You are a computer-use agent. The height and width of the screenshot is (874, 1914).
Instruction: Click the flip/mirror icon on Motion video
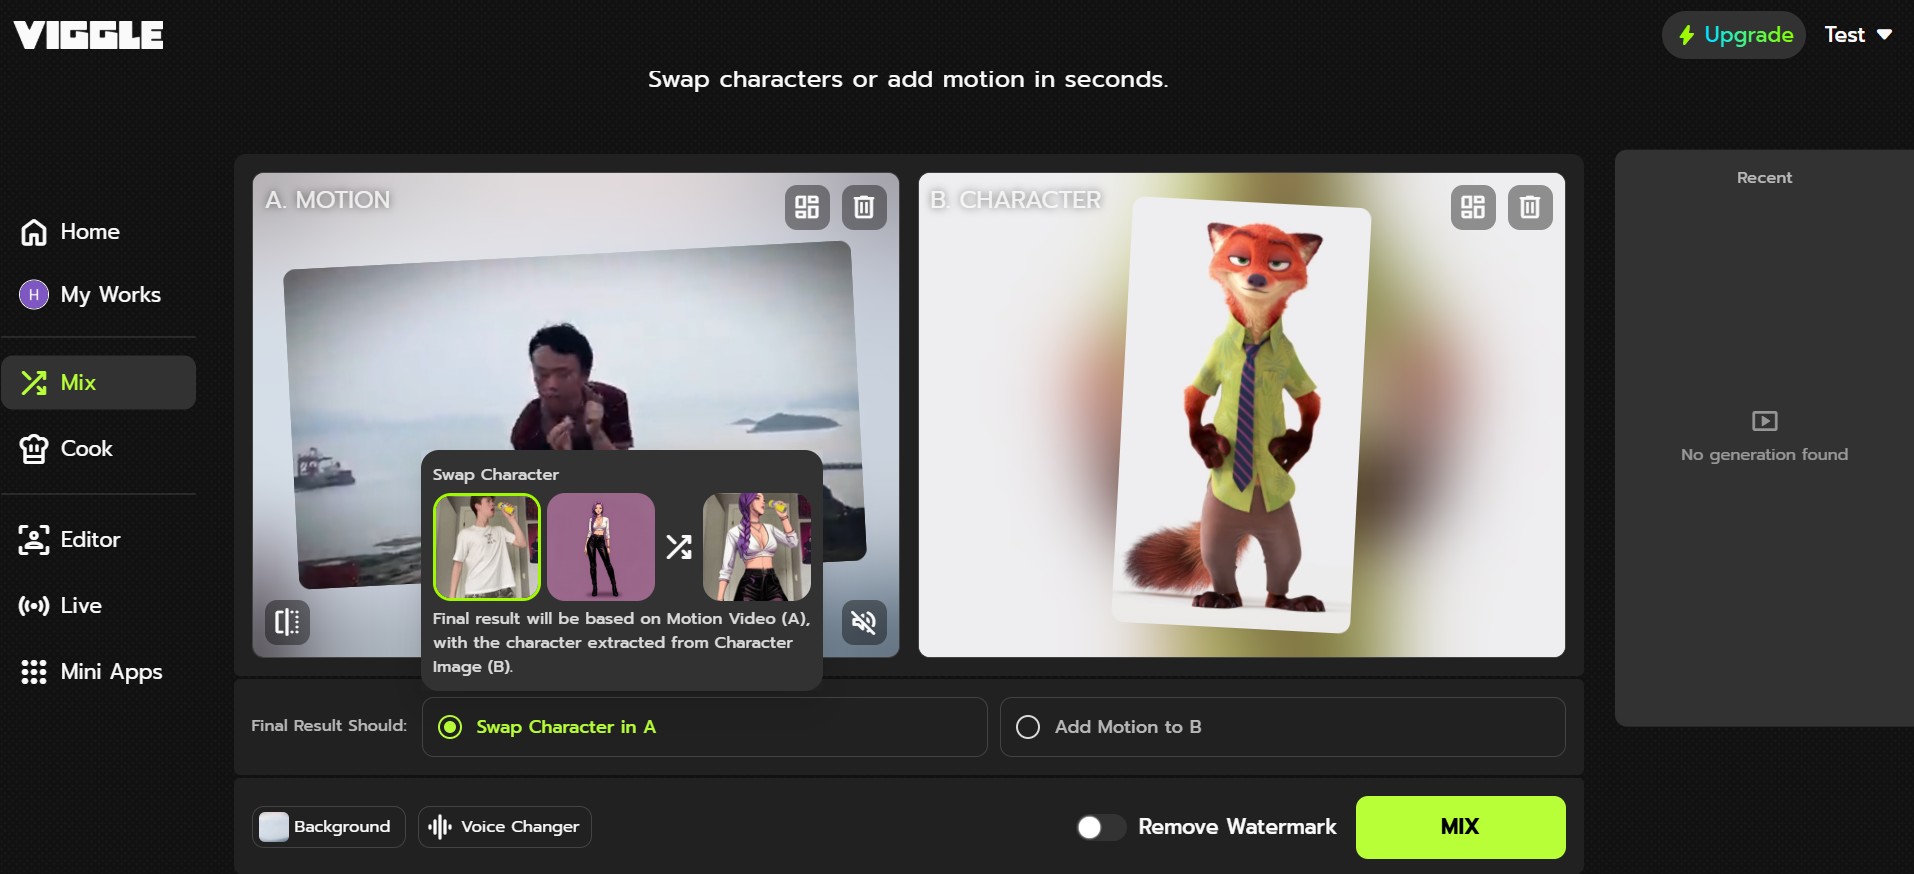click(287, 622)
